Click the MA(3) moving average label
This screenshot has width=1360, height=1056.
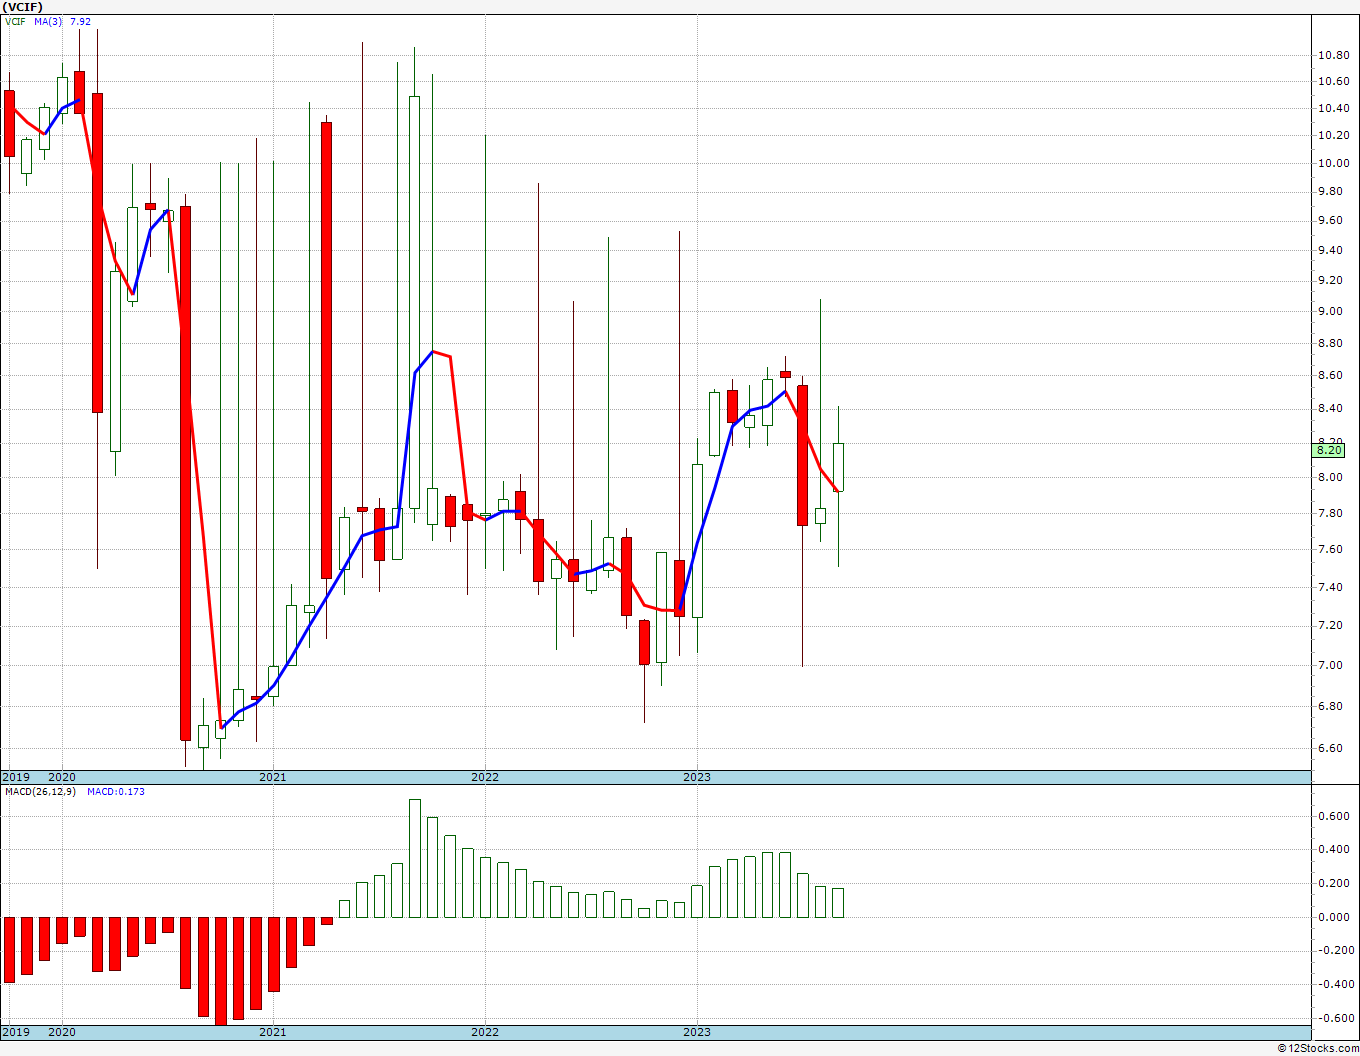pos(47,22)
